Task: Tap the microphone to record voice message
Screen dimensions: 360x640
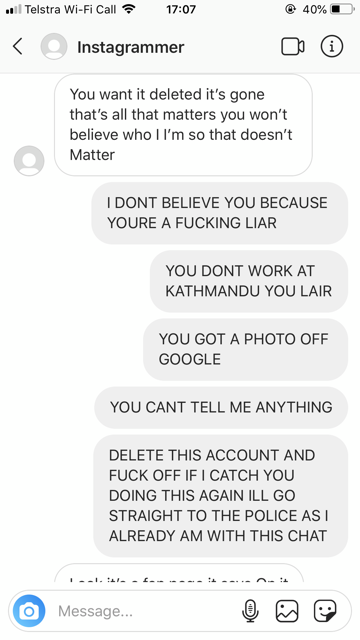Action: (x=250, y=611)
